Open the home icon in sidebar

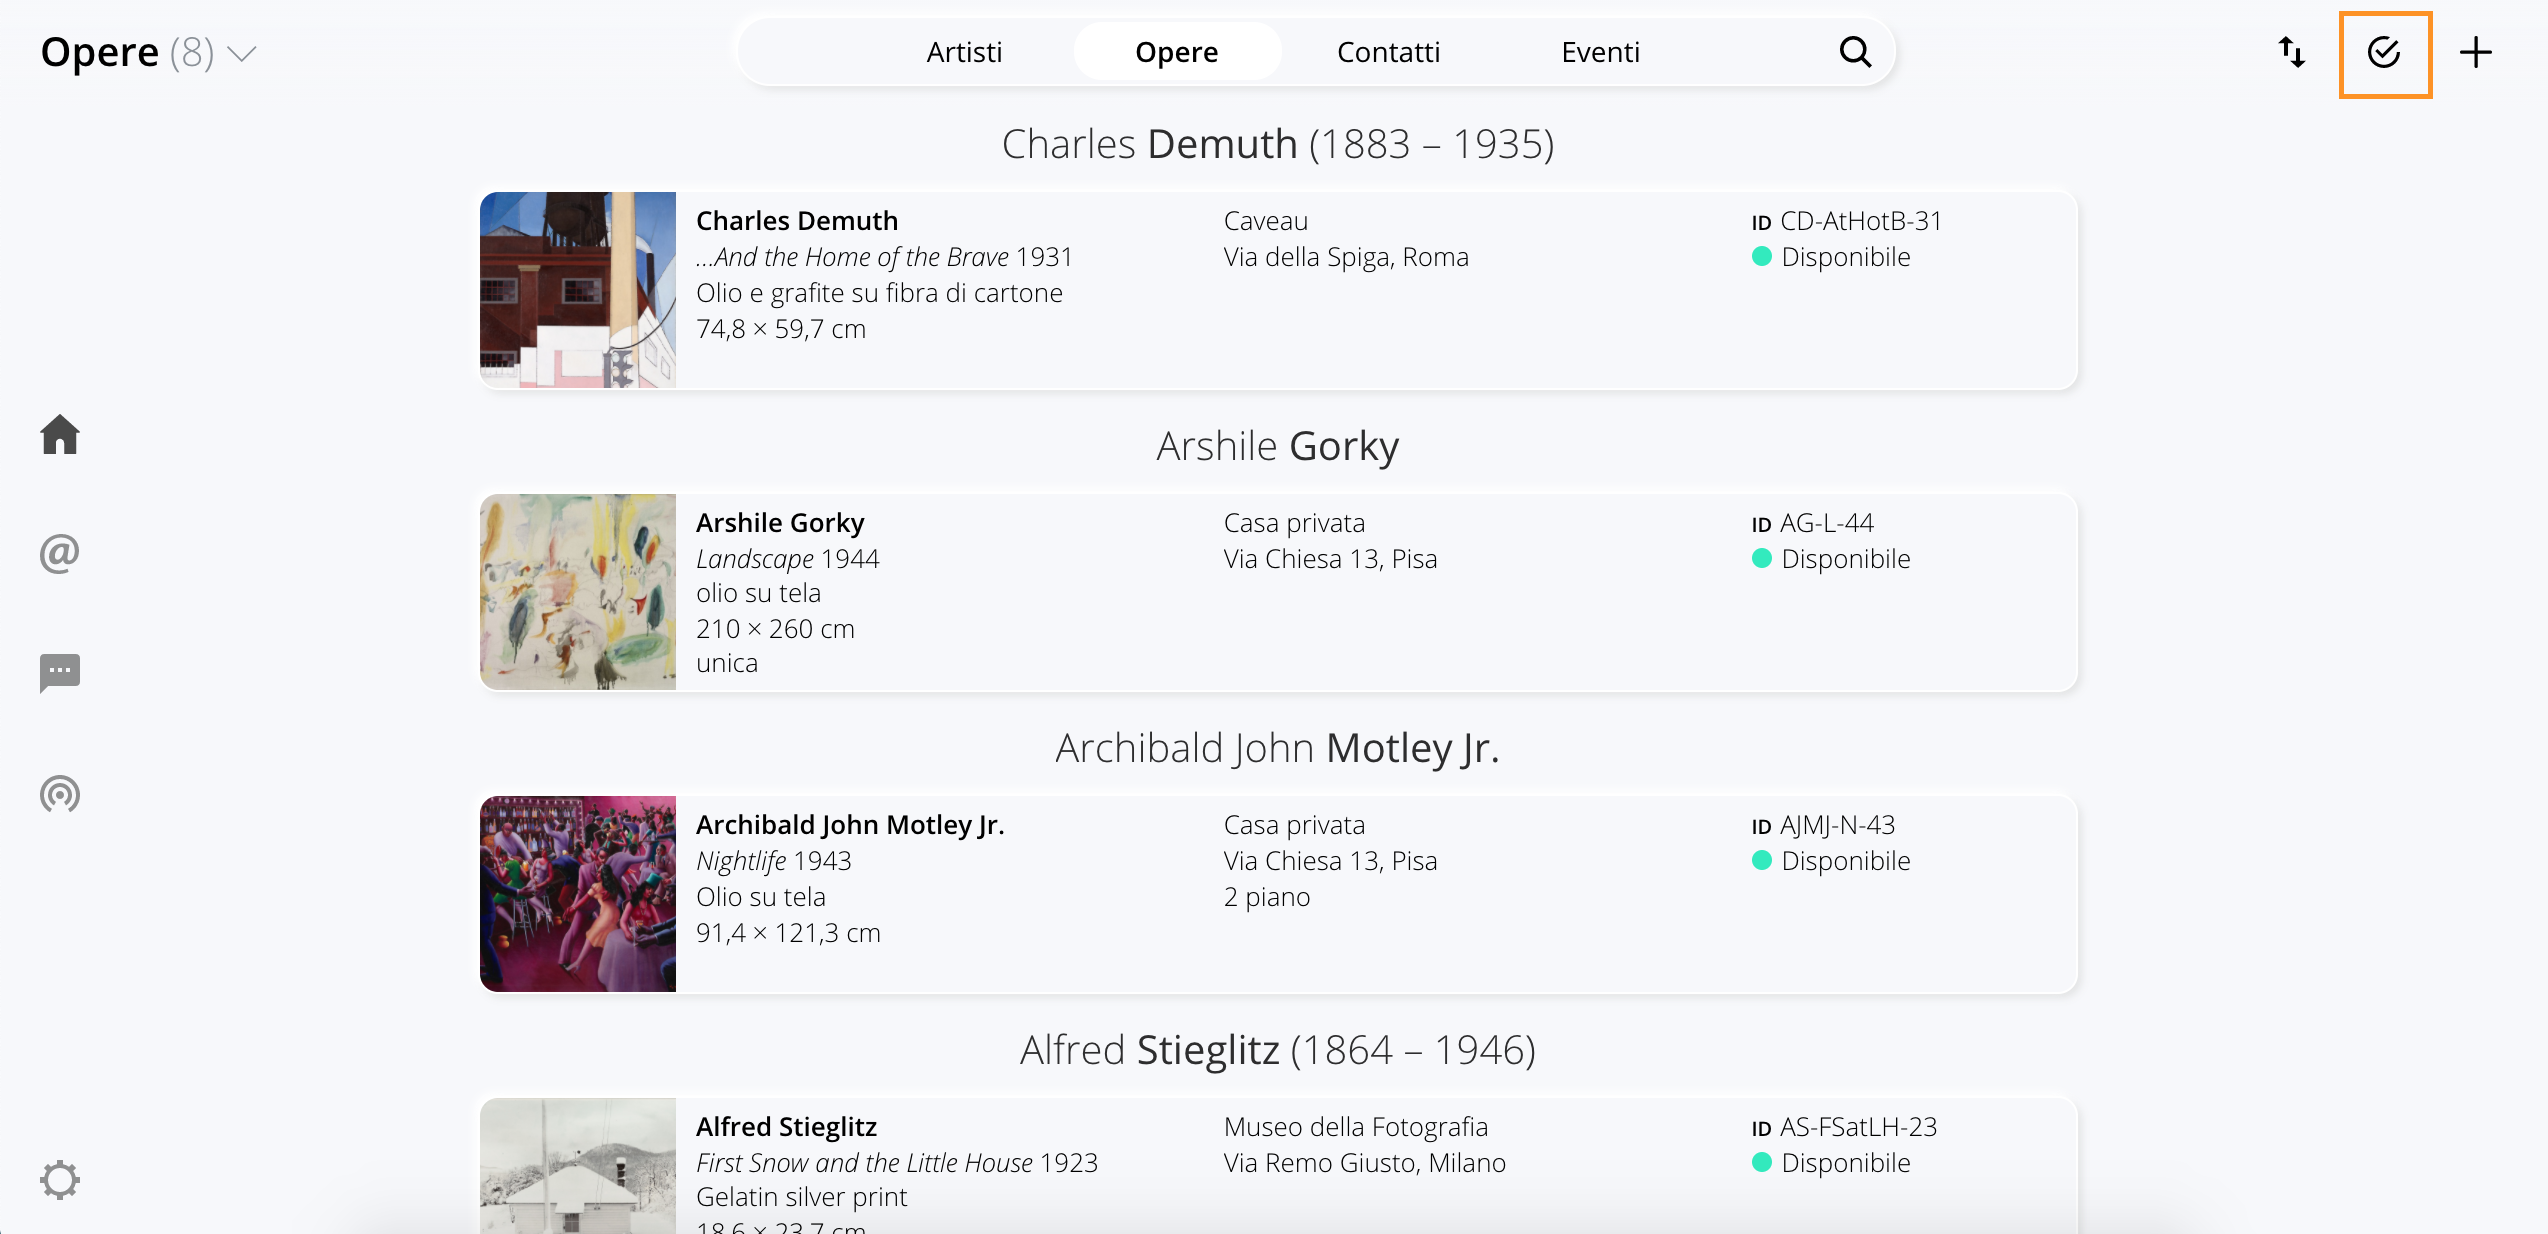60,435
